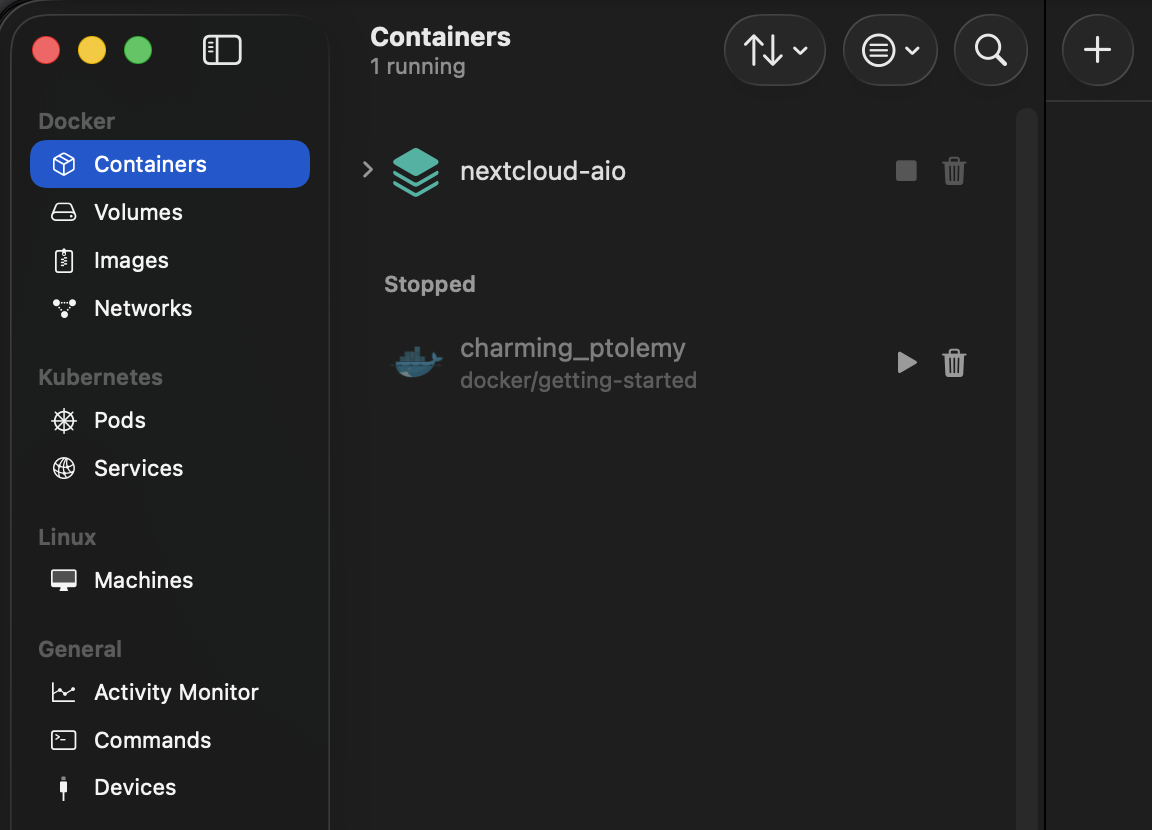
Task: Click the charming_ptolemy Docker whale icon
Action: pyautogui.click(x=418, y=362)
